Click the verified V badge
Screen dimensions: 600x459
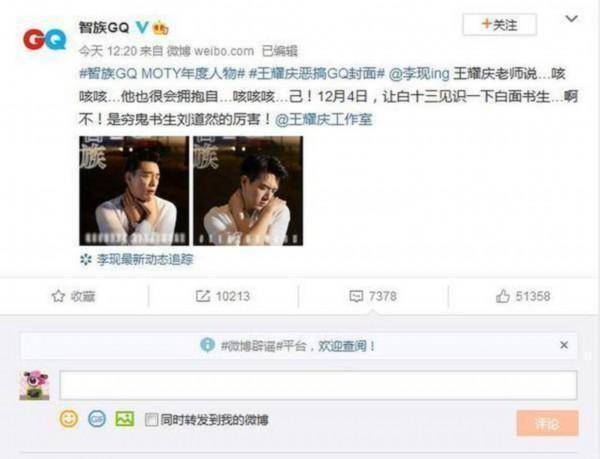142,27
